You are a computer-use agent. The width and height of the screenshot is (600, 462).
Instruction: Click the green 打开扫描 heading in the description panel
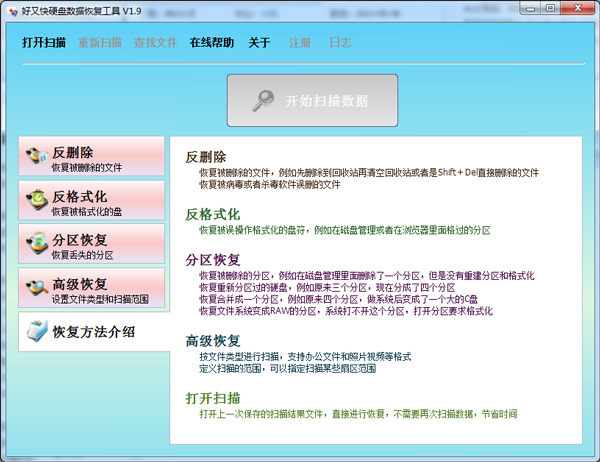213,397
